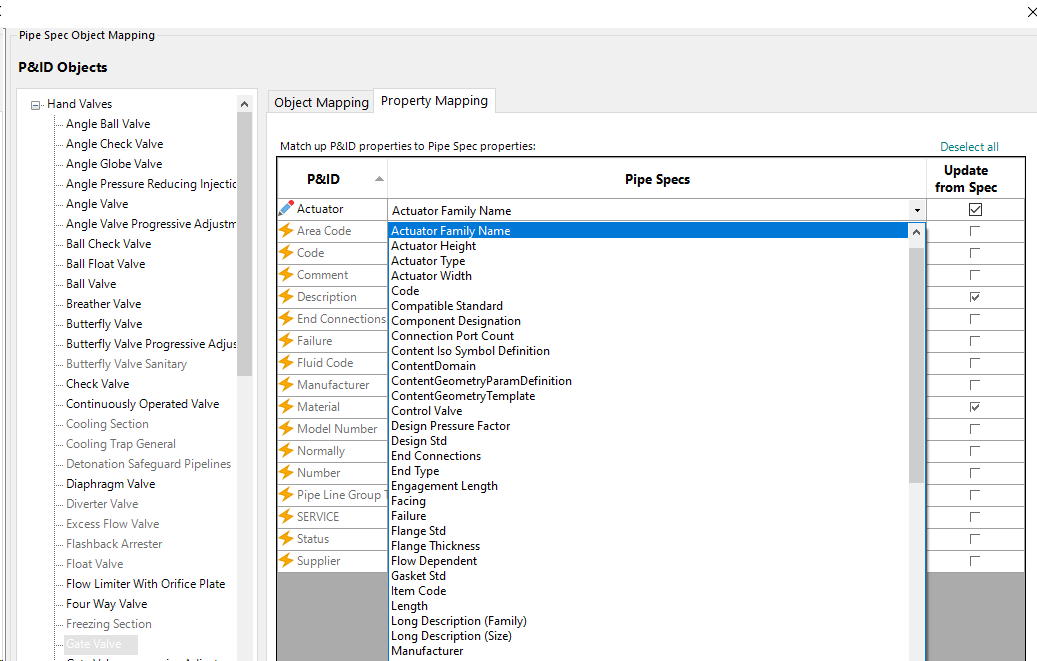Click the lightning icon next to Area Code
Screen dimensions: 1037x661
point(286,230)
